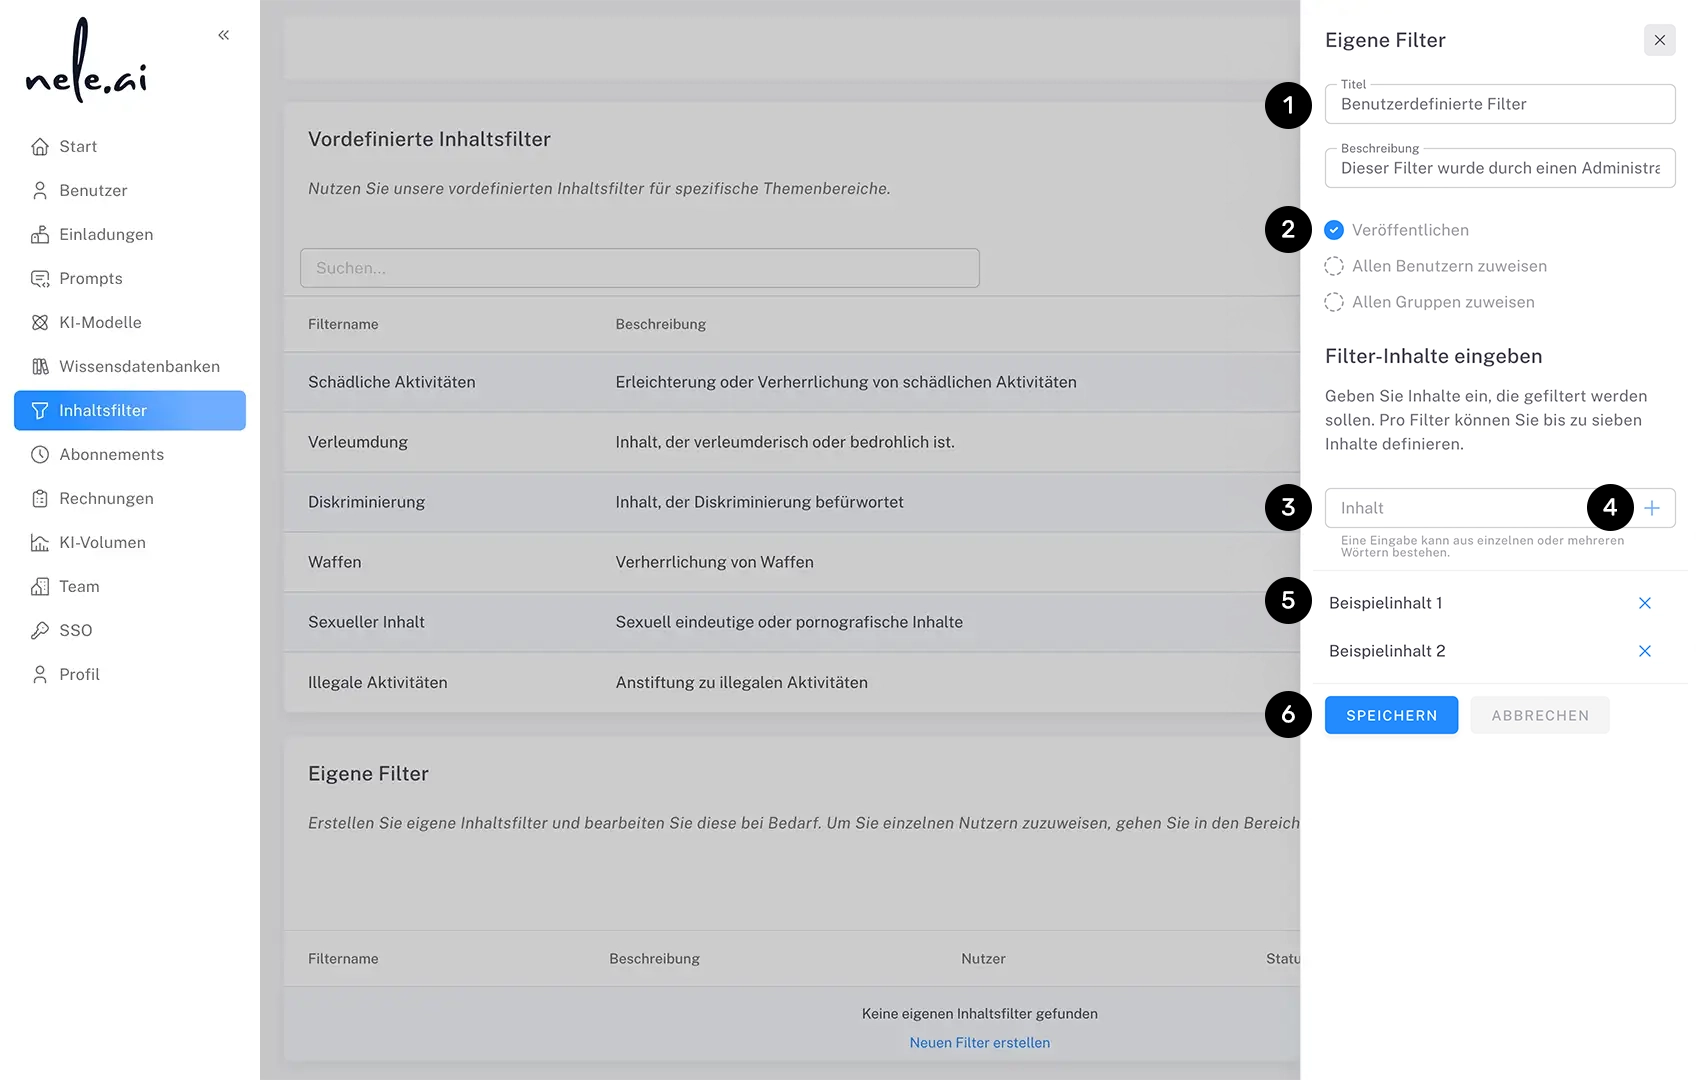Close the Eigene Filter panel
1700x1080 pixels.
1660,40
